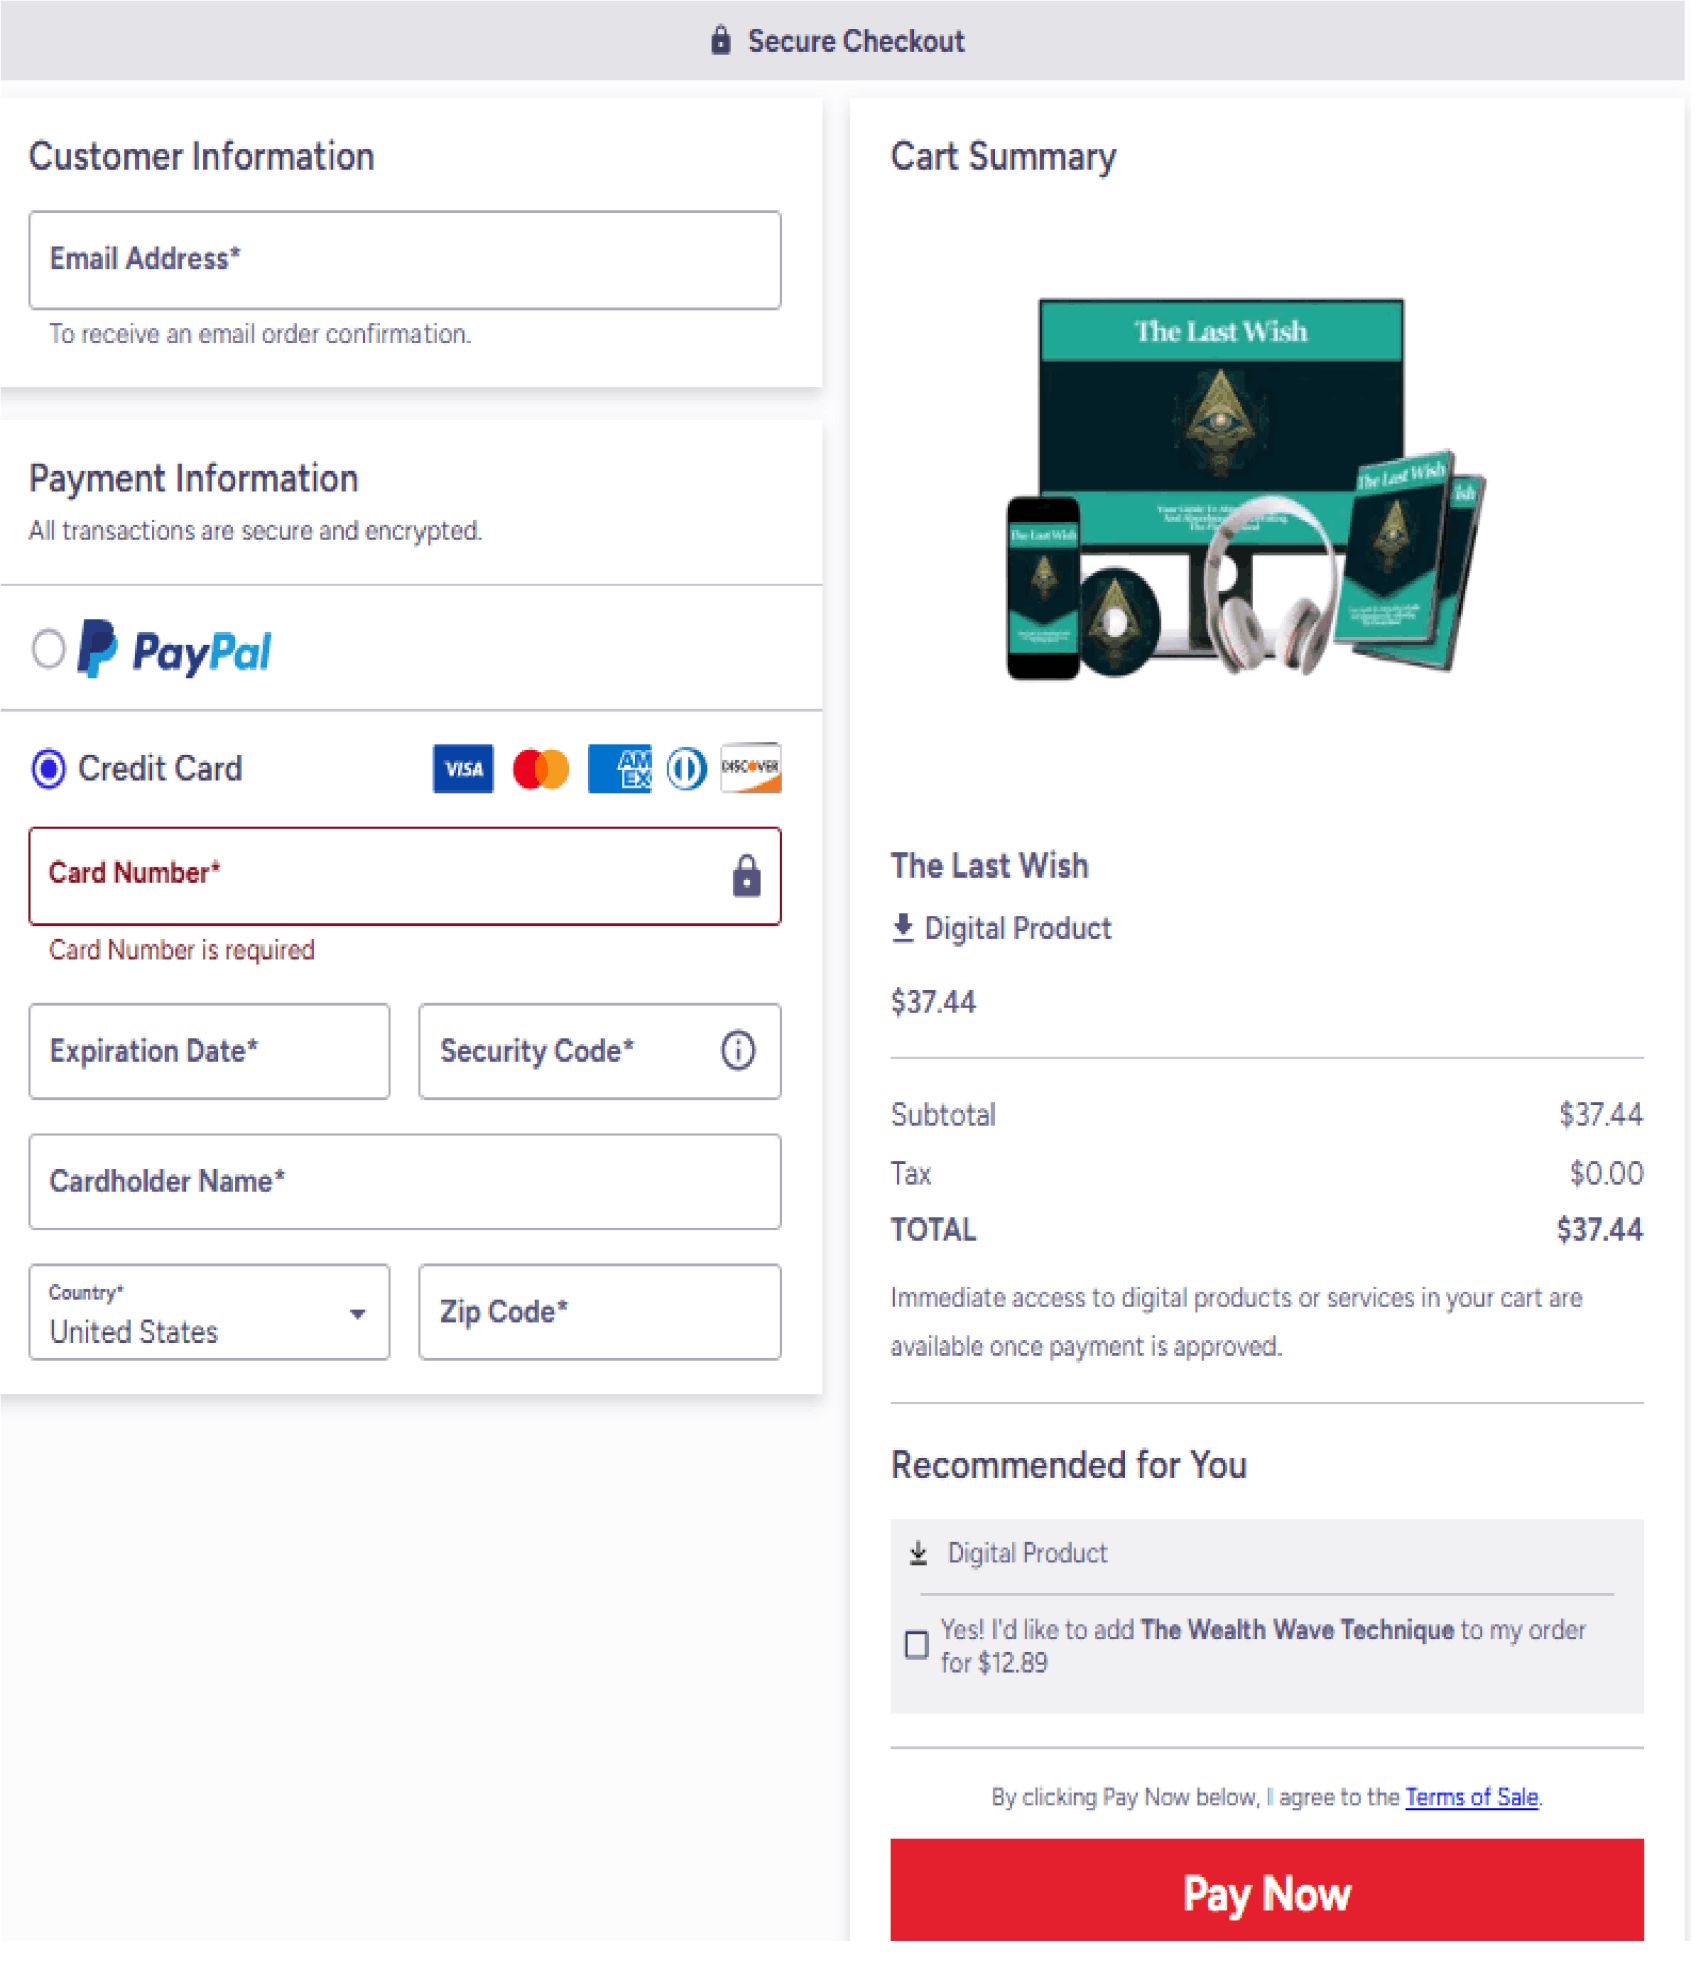Screen dimensions: 1696x1963
Task: Enable the Wealth Wave Technique add-on
Action: 916,1646
